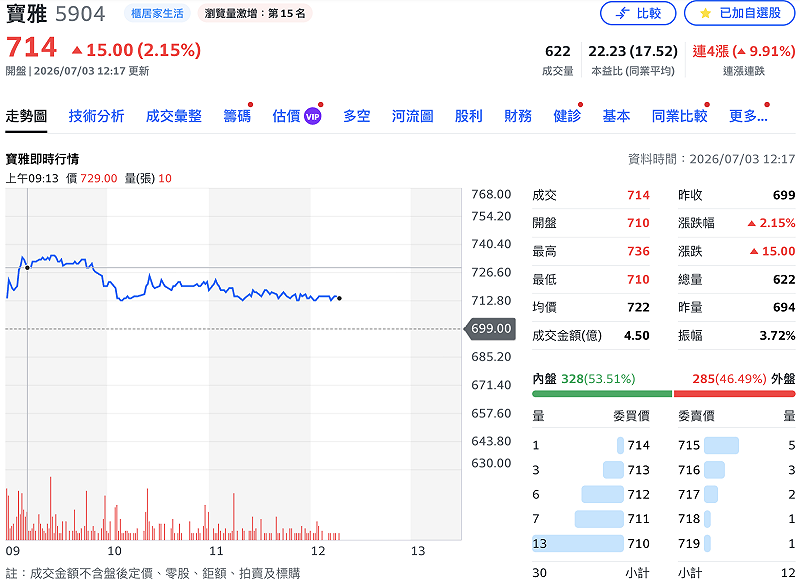Click the 昨收 699 value
This screenshot has width=800, height=581.
point(784,195)
